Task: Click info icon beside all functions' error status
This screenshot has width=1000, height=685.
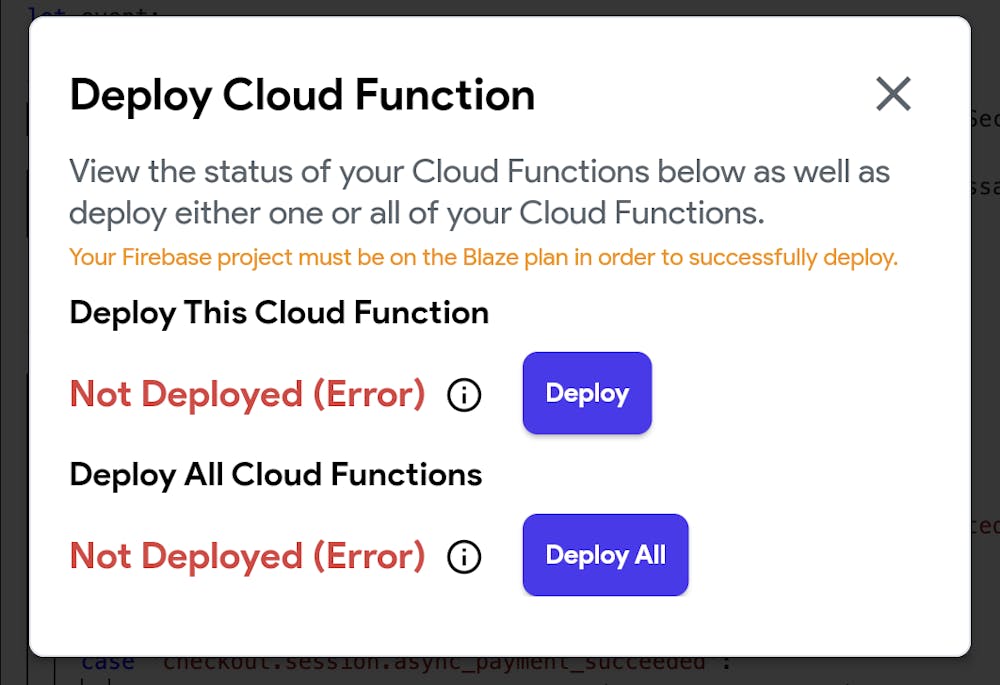Action: click(464, 557)
